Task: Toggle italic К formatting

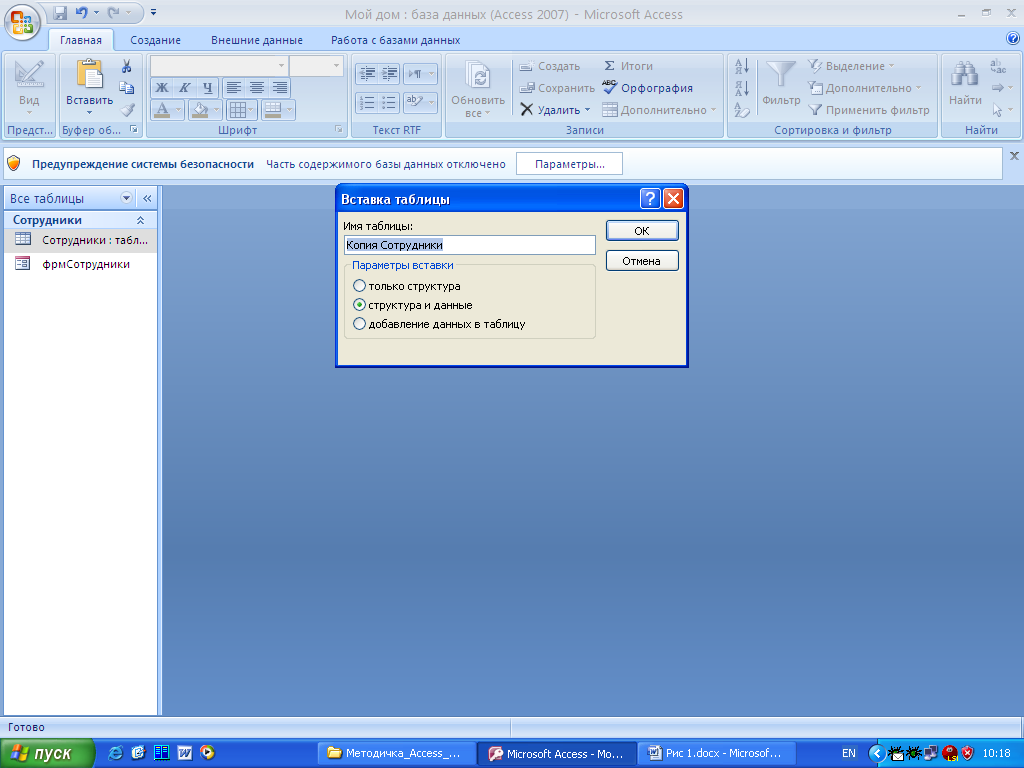Action: tap(185, 88)
